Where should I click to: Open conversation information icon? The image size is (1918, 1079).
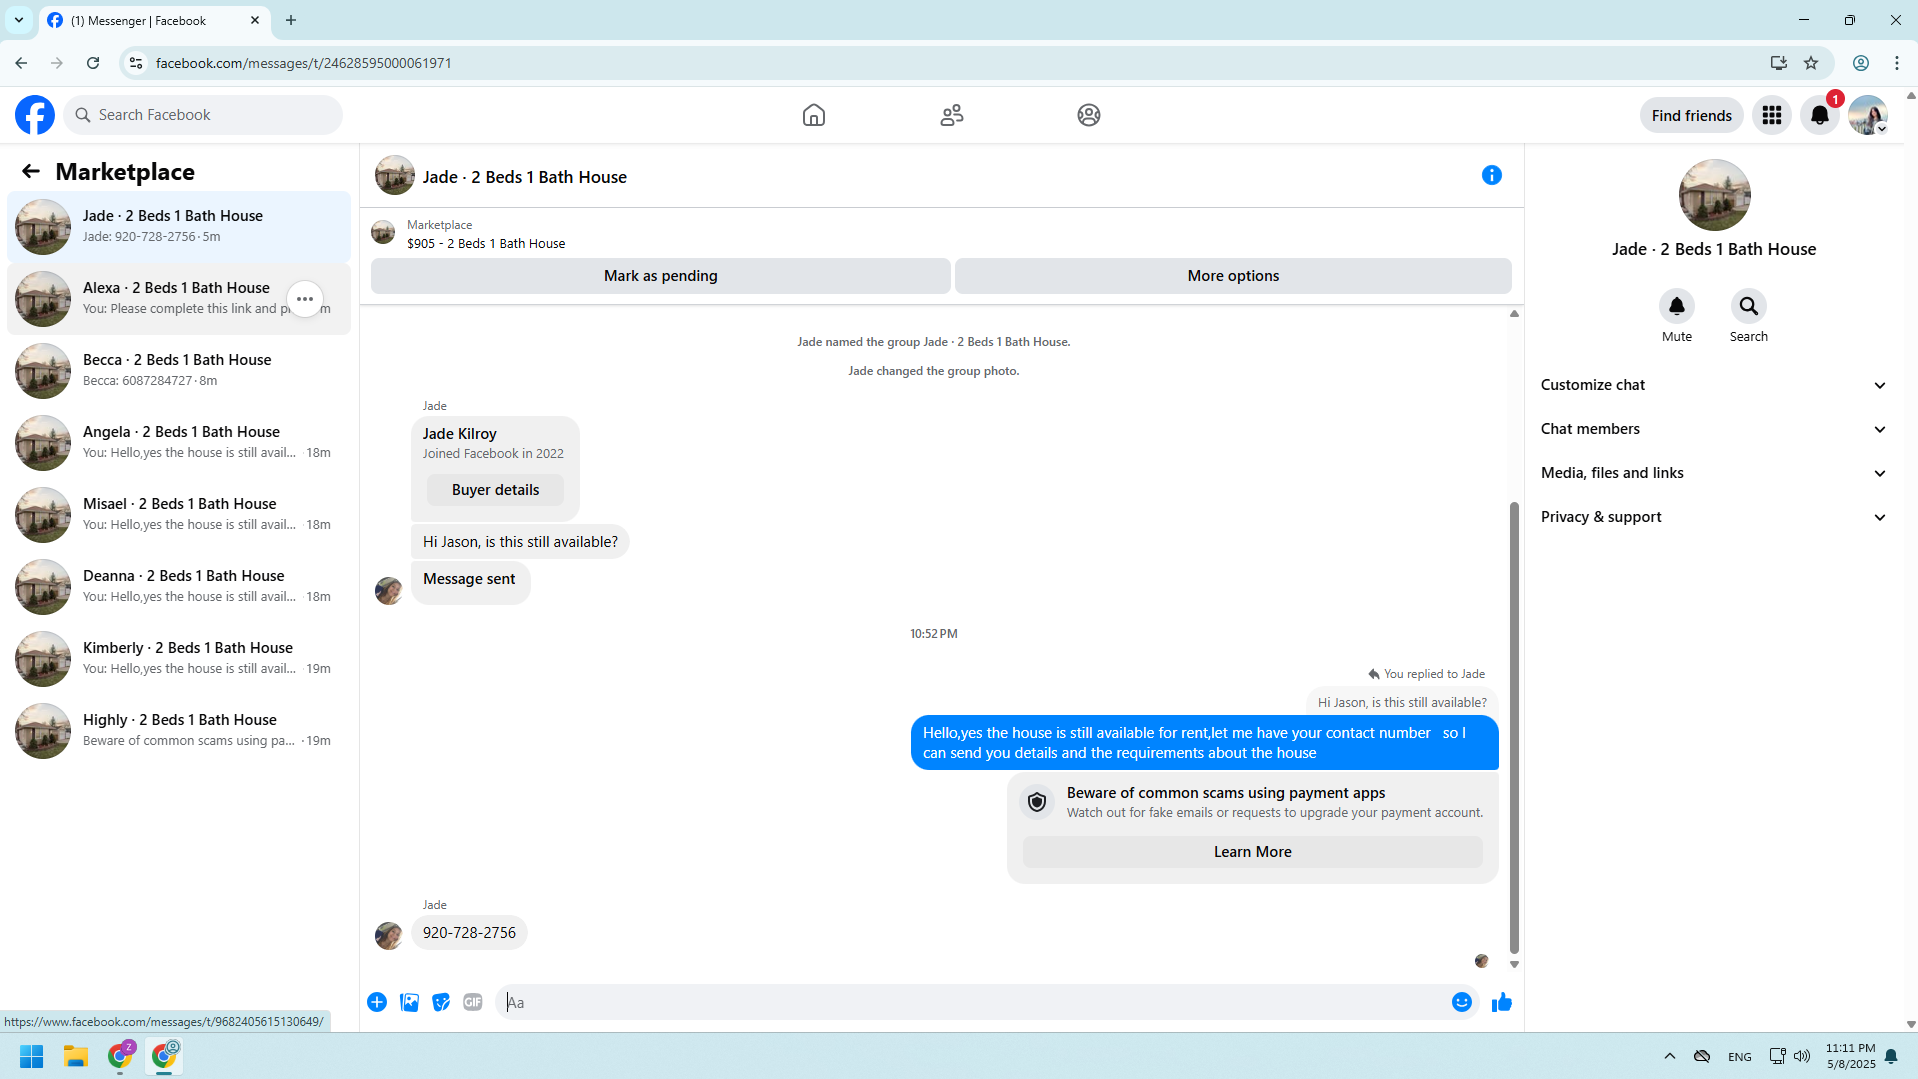click(x=1492, y=175)
